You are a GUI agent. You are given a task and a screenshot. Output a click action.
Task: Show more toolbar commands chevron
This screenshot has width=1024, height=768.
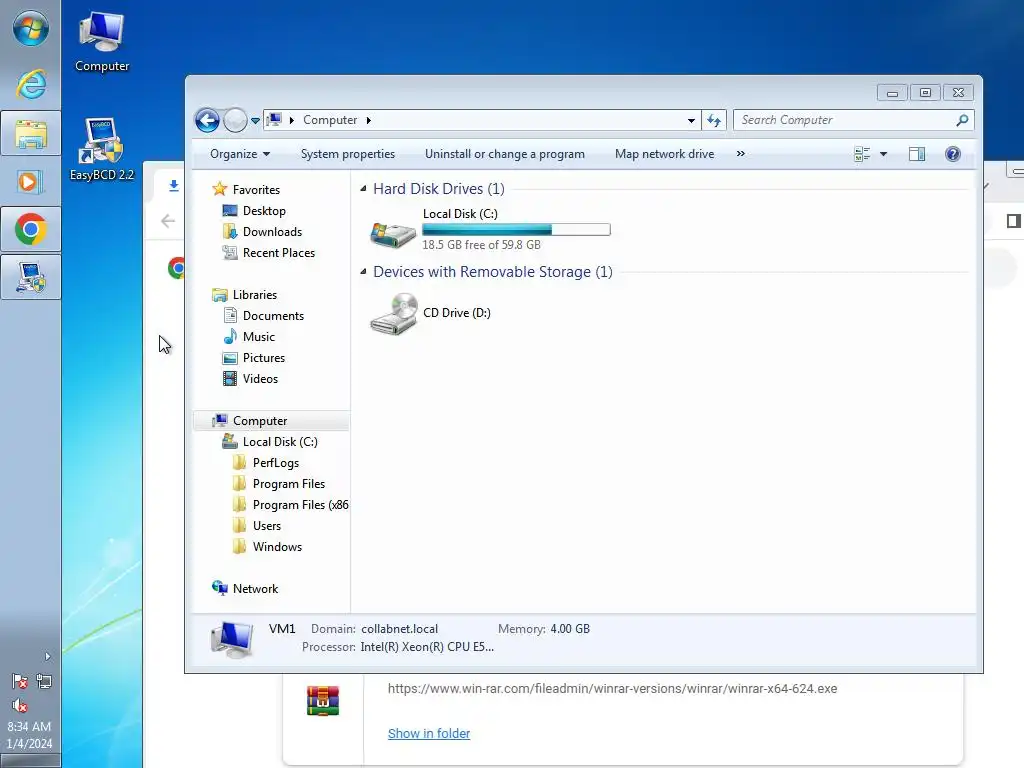click(741, 154)
